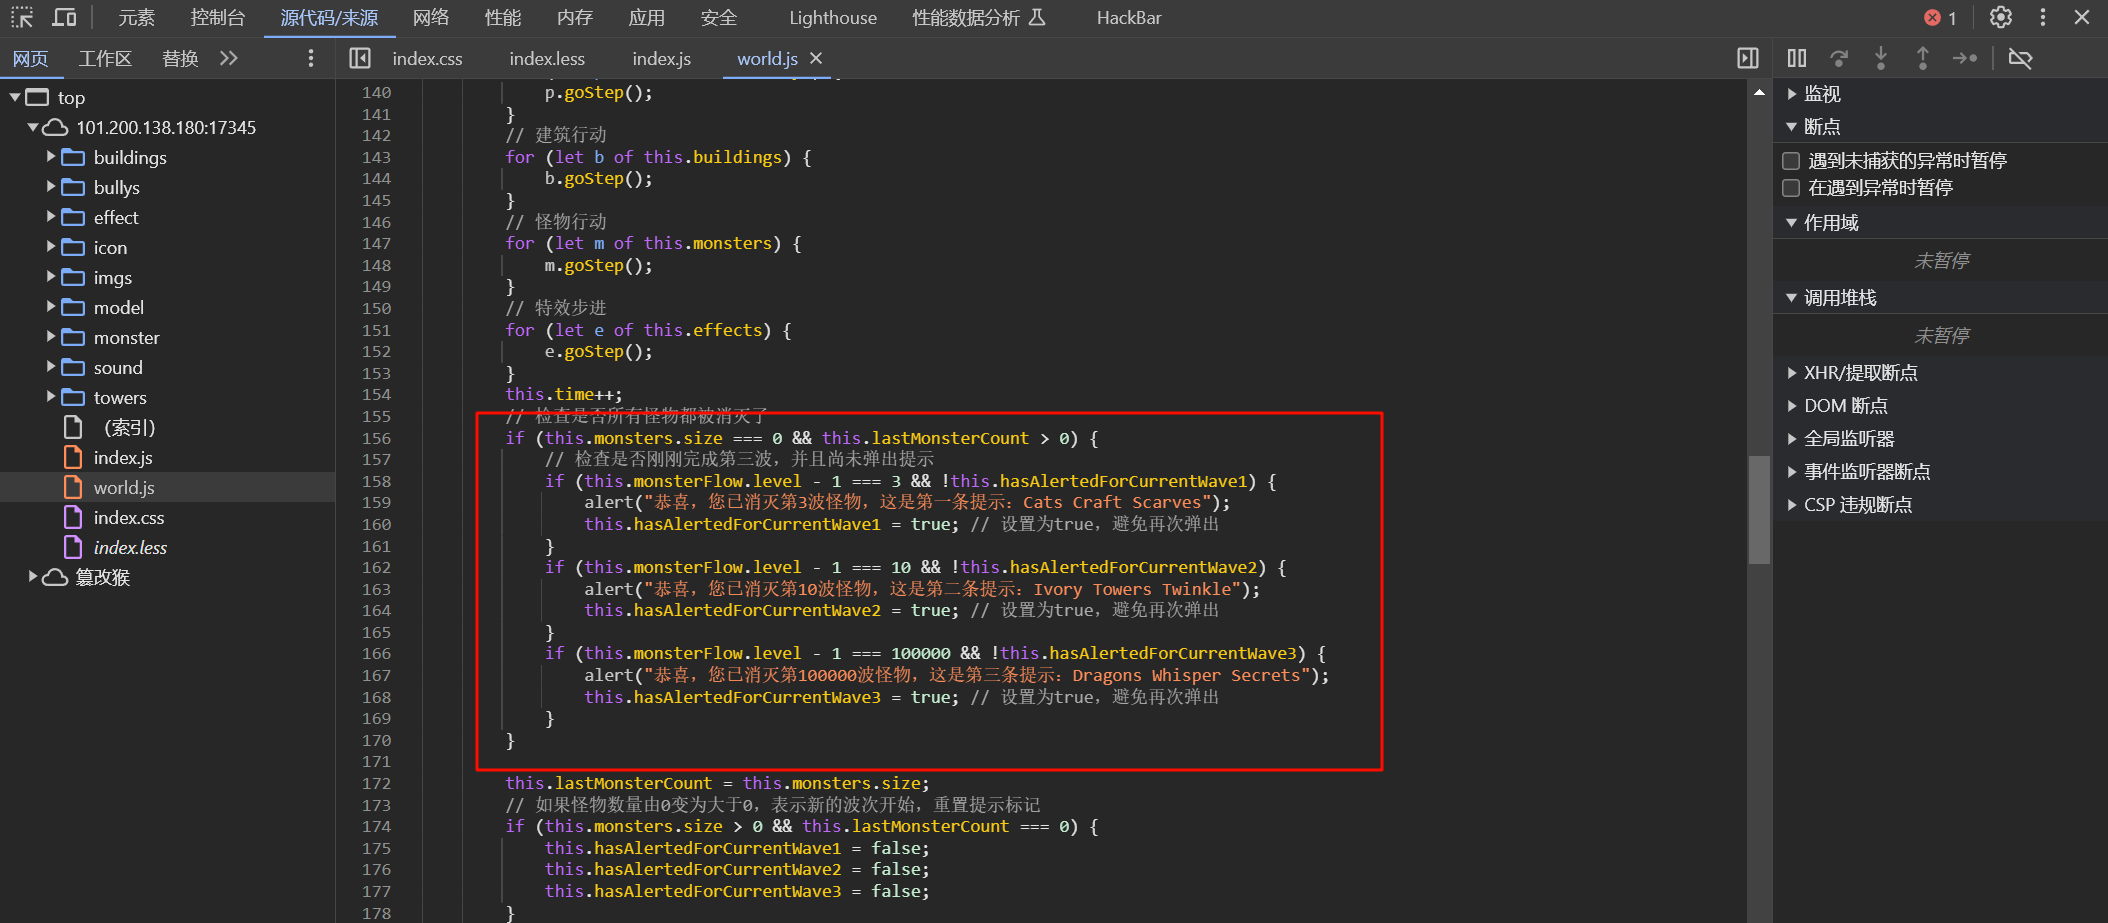Image resolution: width=2108 pixels, height=923 pixels.
Task: Select index.css in the file tree
Action: coord(128,518)
